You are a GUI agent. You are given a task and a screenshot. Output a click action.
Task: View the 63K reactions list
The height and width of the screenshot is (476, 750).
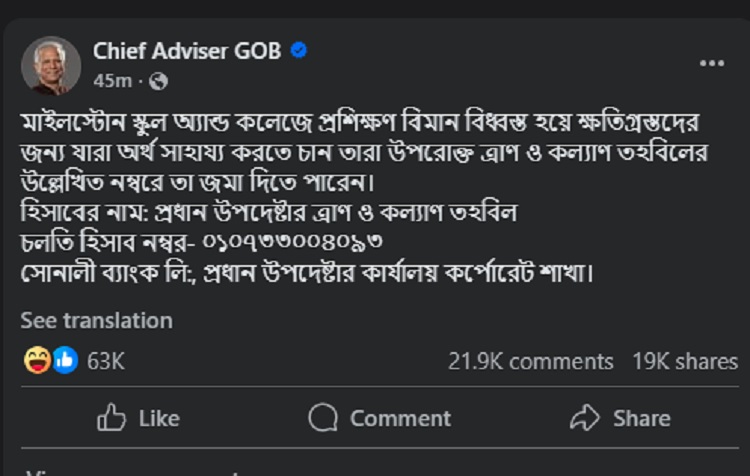tap(105, 362)
